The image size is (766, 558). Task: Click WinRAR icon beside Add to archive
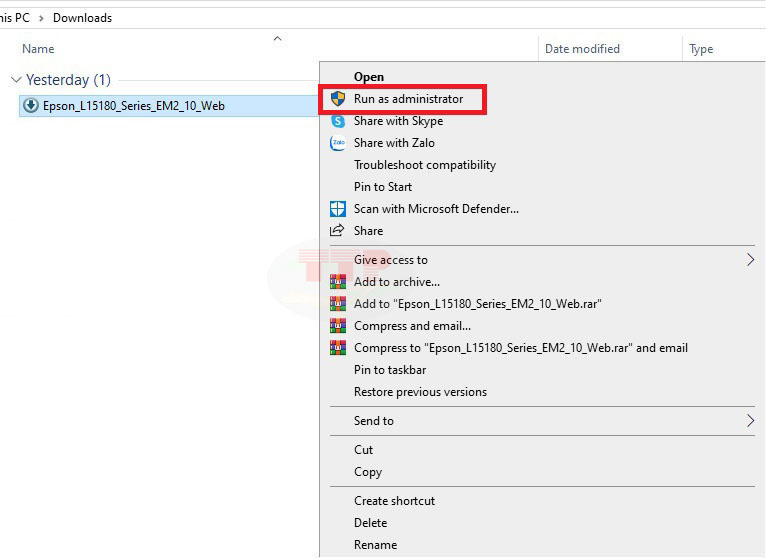338,282
